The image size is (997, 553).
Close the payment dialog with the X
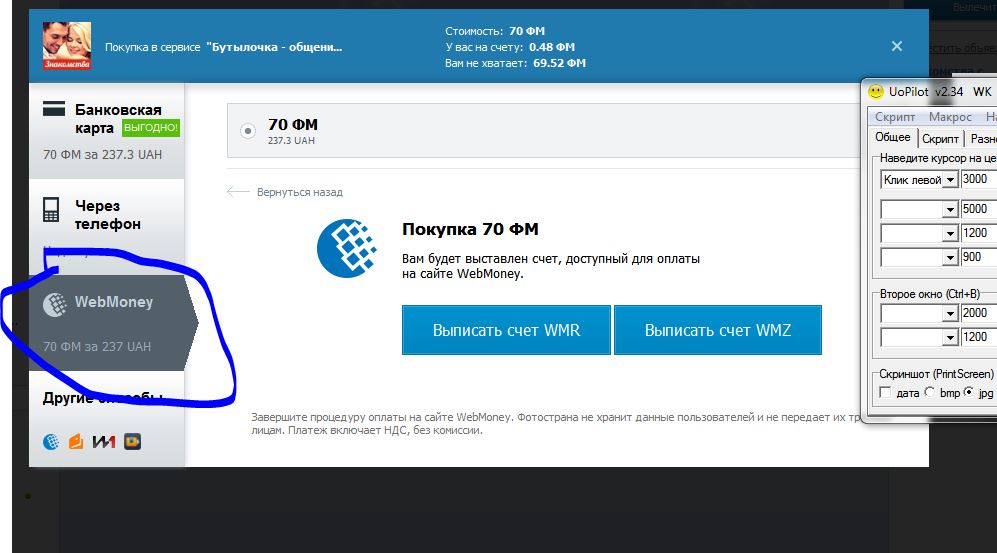tap(897, 46)
